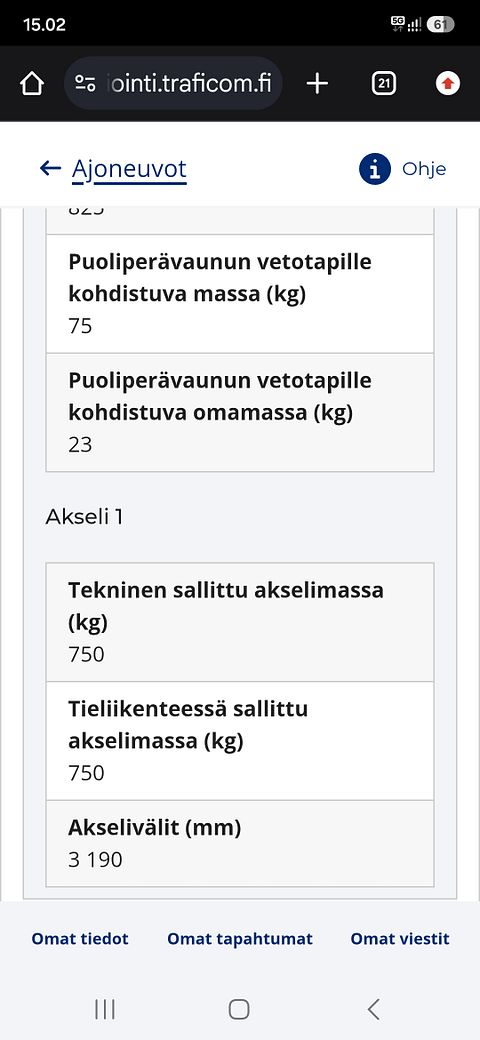Open tab switcher showing 21 tabs
480x1040 pixels.
click(x=384, y=84)
